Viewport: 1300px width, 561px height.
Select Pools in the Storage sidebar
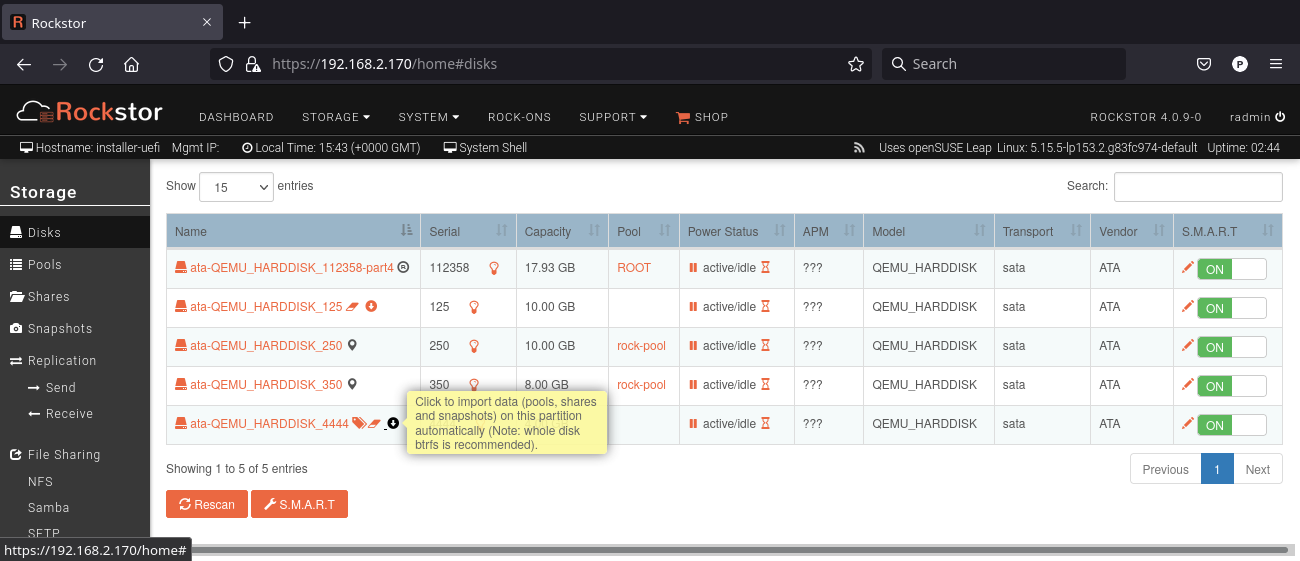tap(45, 265)
